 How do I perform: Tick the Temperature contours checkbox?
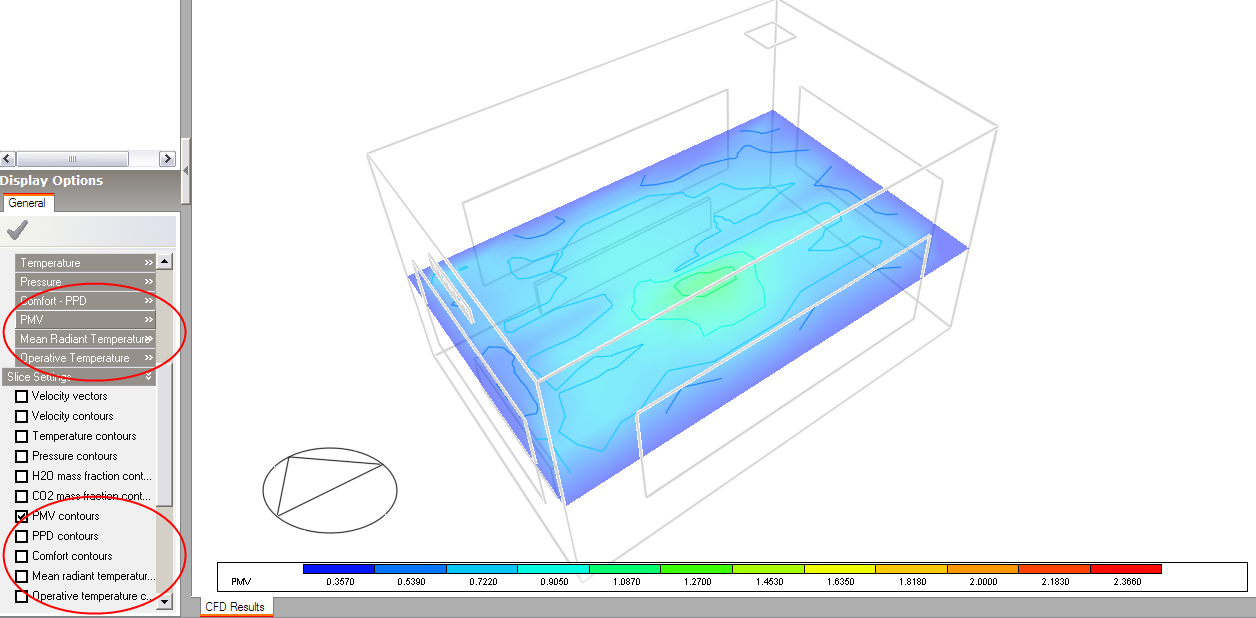22,436
